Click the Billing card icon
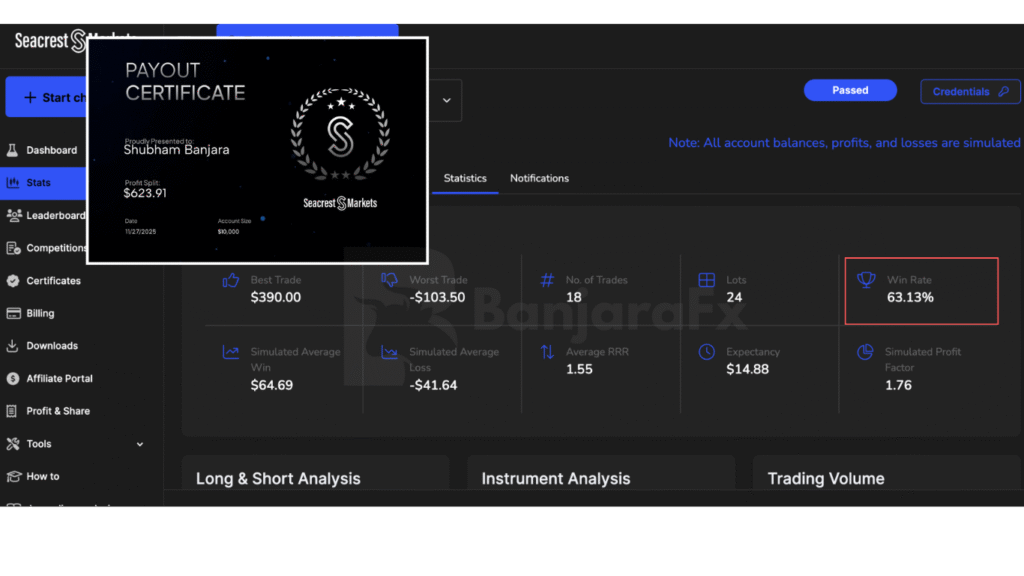1024x576 pixels. click(13, 313)
